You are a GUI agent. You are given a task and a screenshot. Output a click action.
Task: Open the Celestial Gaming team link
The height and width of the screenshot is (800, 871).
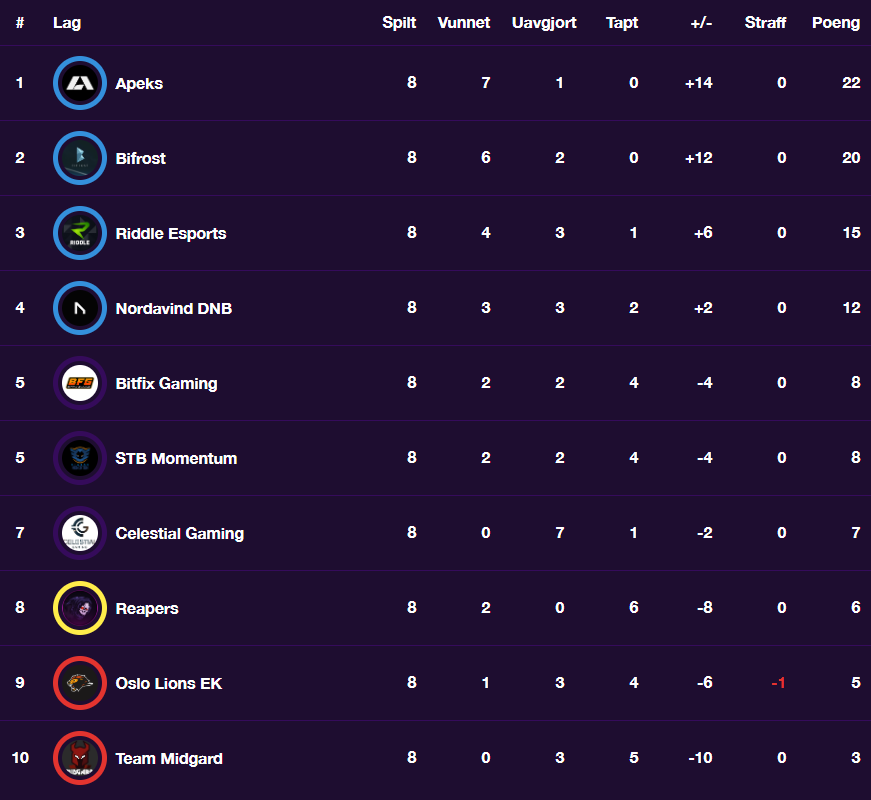[179, 533]
